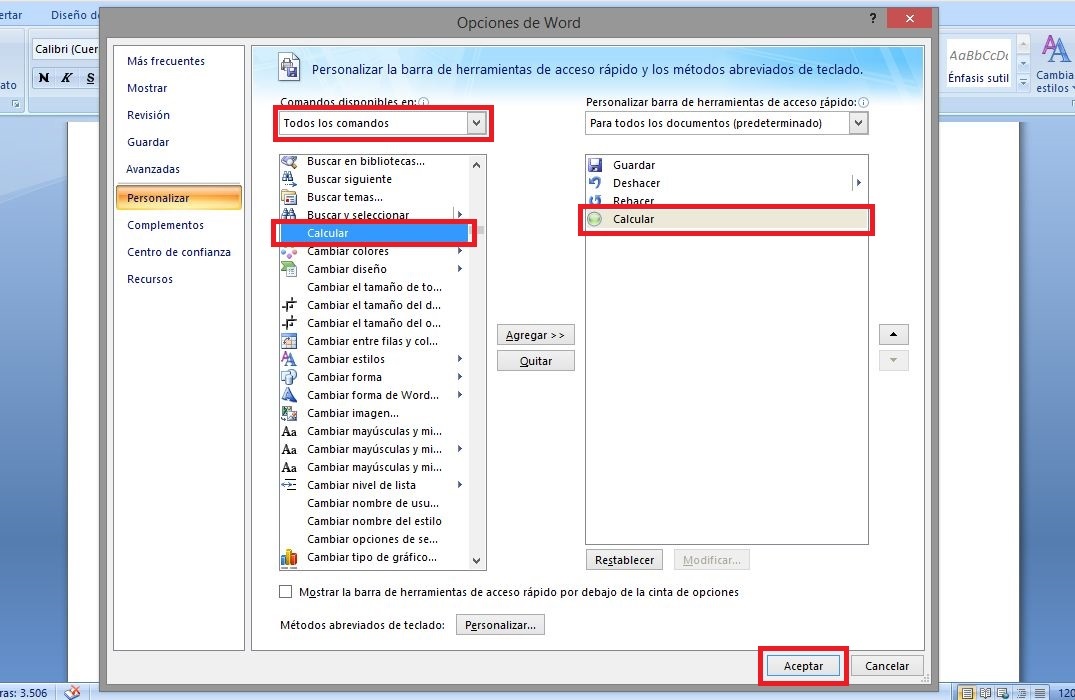Click the Buscar en bibliotecas icon
Image resolution: width=1075 pixels, height=700 pixels.
(x=289, y=161)
